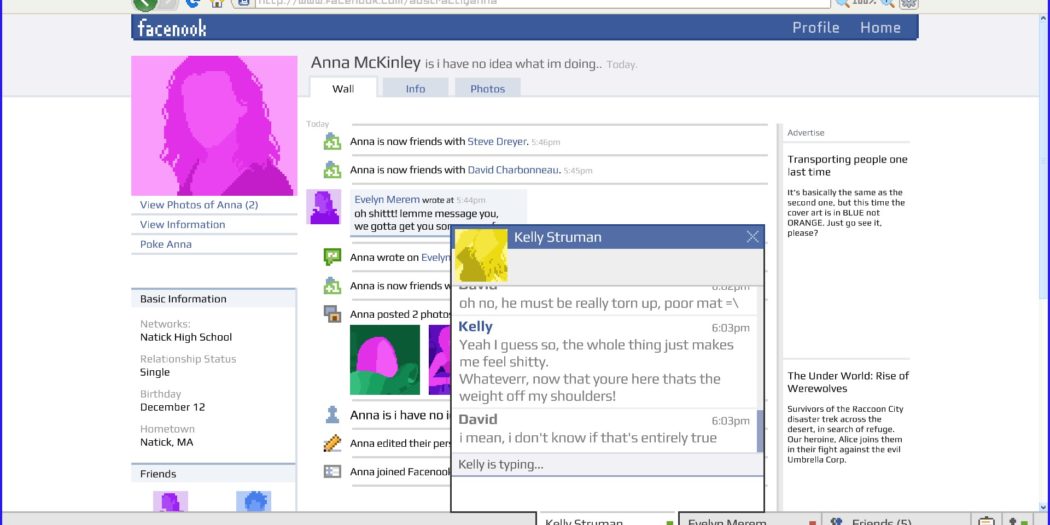Click the friend-added icon beside David Charbonneau

coord(332,170)
